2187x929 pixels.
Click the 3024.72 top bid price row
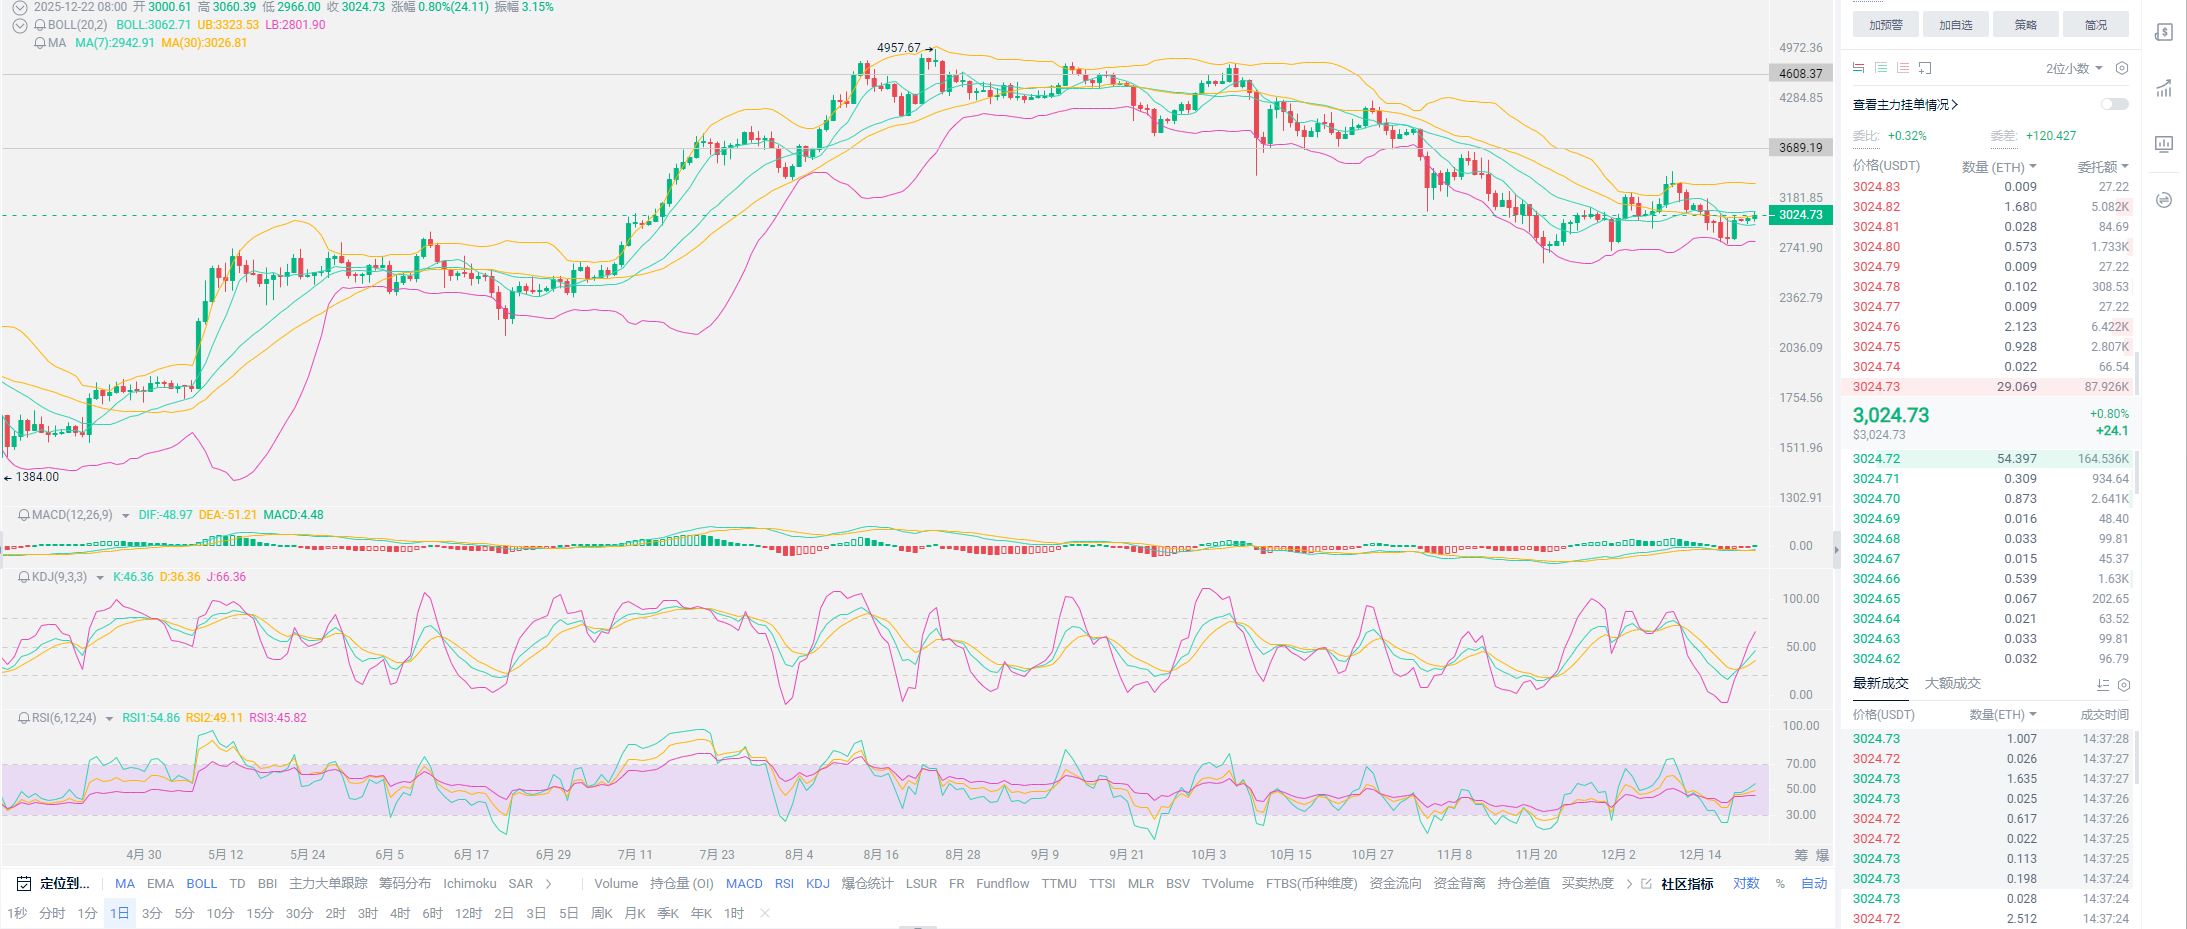[1876, 459]
